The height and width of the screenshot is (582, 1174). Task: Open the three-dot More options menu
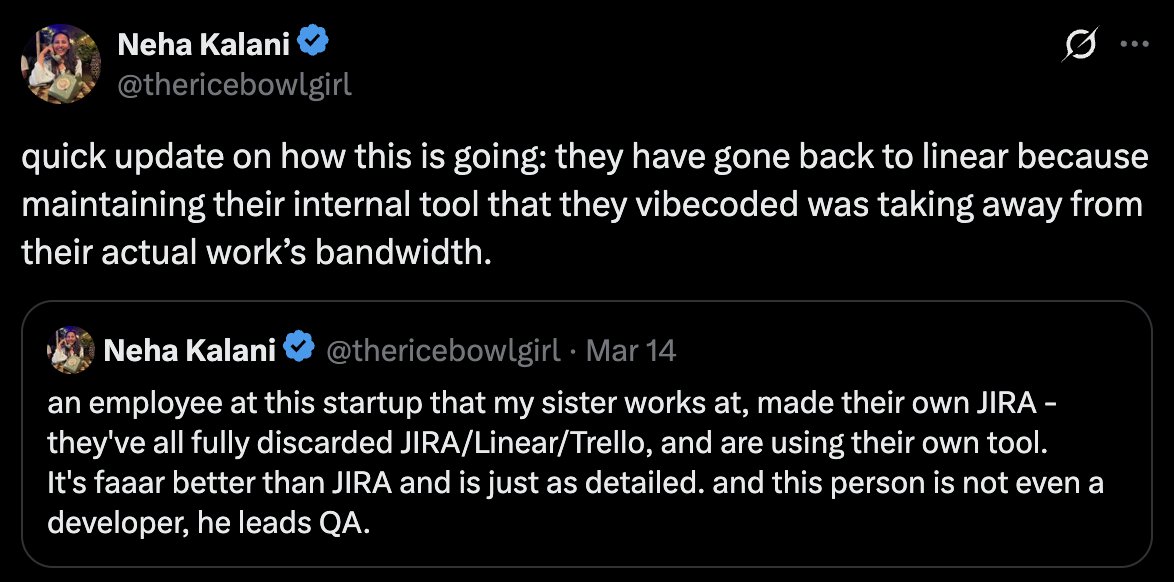coord(1134,45)
